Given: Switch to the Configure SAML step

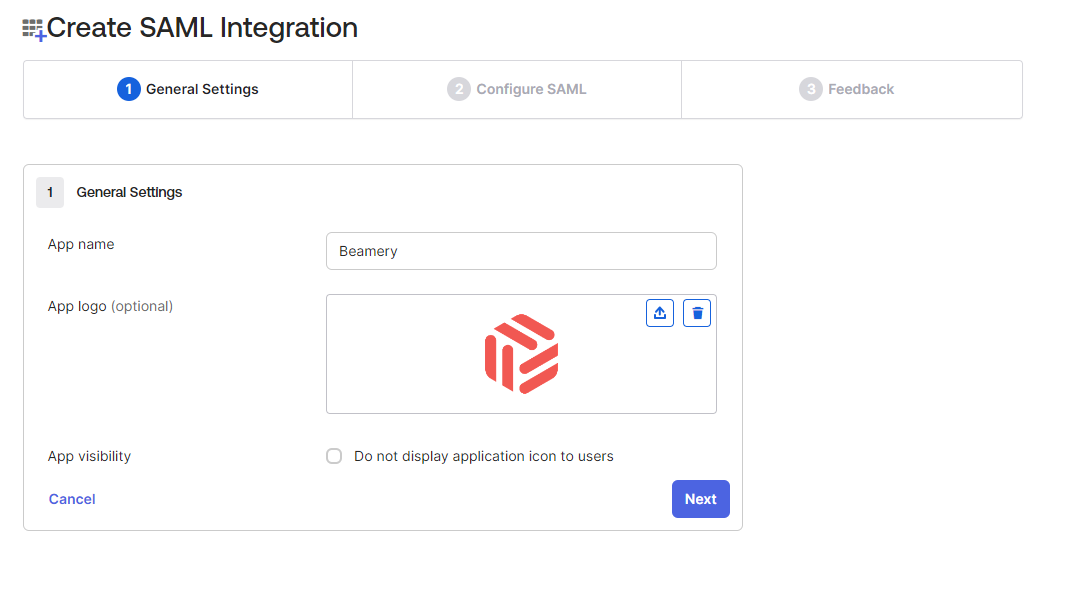Looking at the screenshot, I should pos(517,90).
